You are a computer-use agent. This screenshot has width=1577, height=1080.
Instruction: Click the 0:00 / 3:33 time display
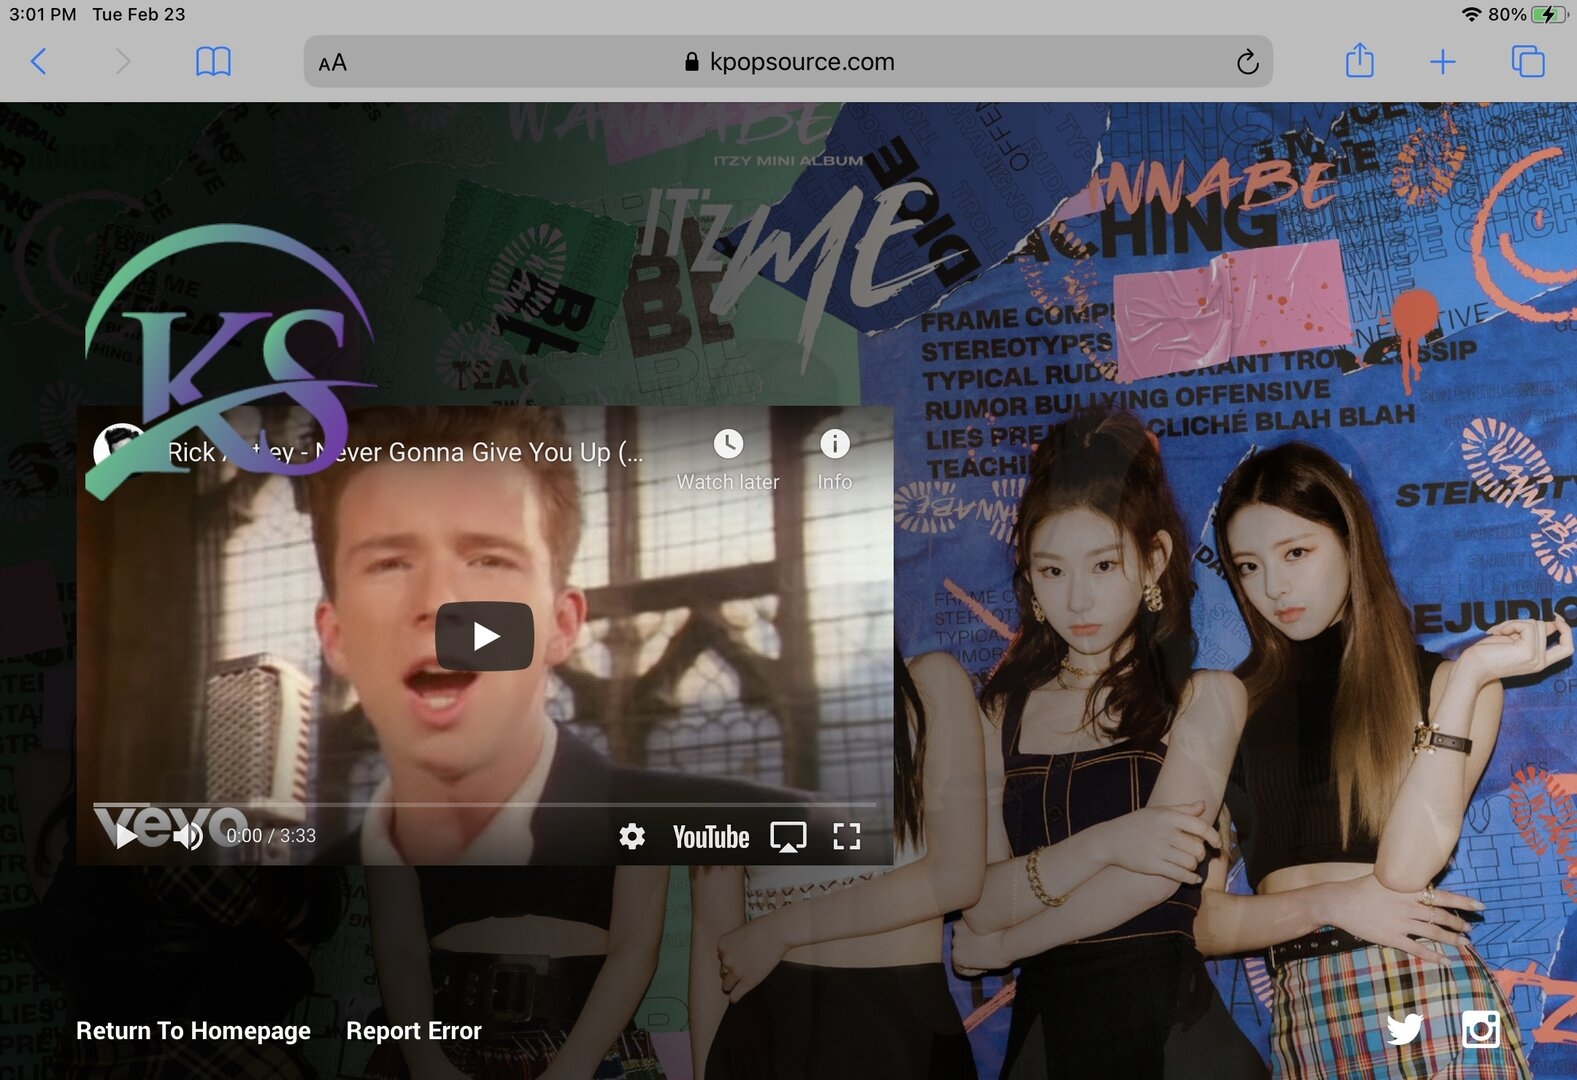click(x=271, y=836)
